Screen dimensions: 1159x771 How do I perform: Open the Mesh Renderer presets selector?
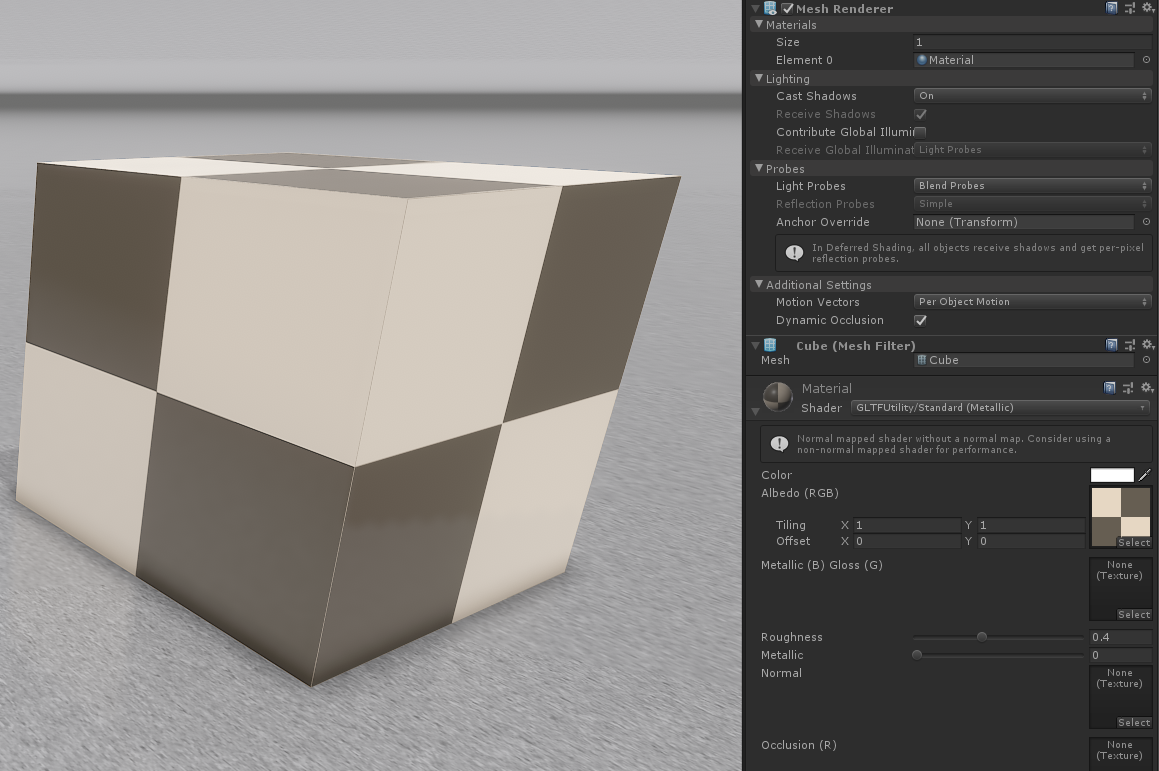1128,8
